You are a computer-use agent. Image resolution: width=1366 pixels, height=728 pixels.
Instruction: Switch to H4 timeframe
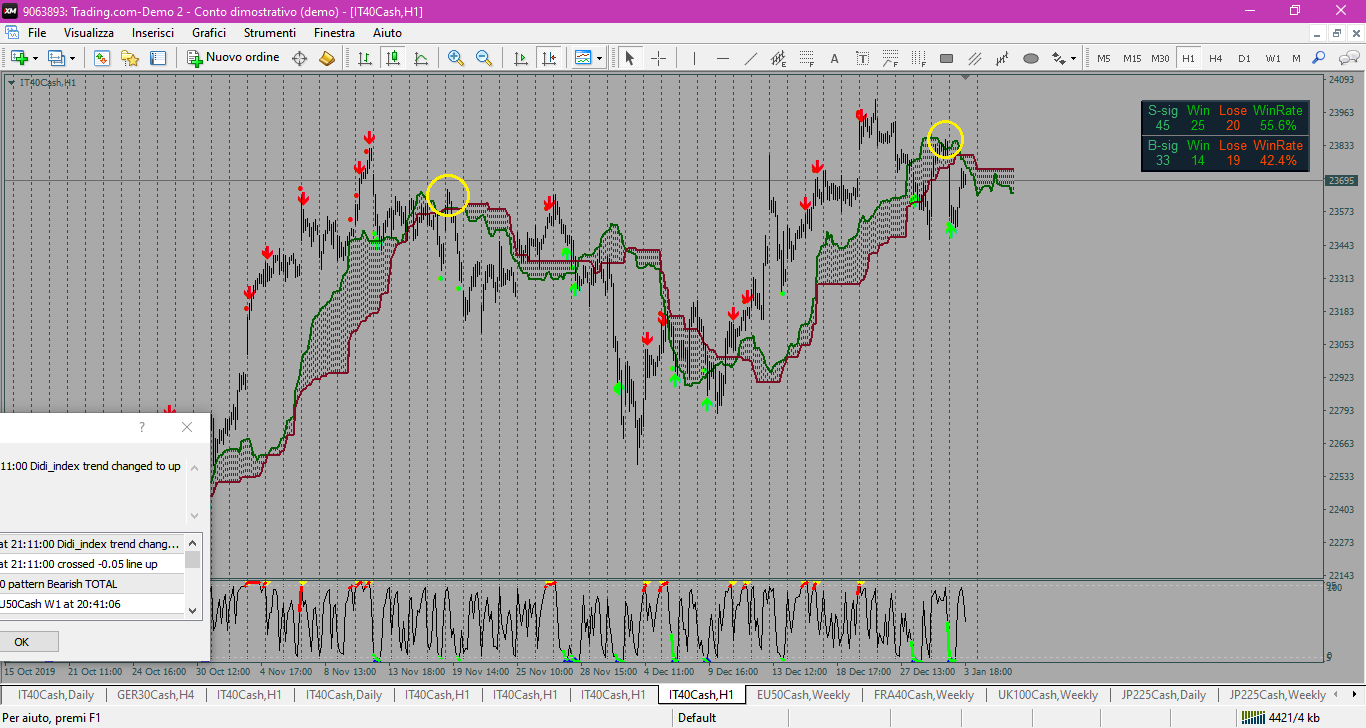click(1216, 58)
